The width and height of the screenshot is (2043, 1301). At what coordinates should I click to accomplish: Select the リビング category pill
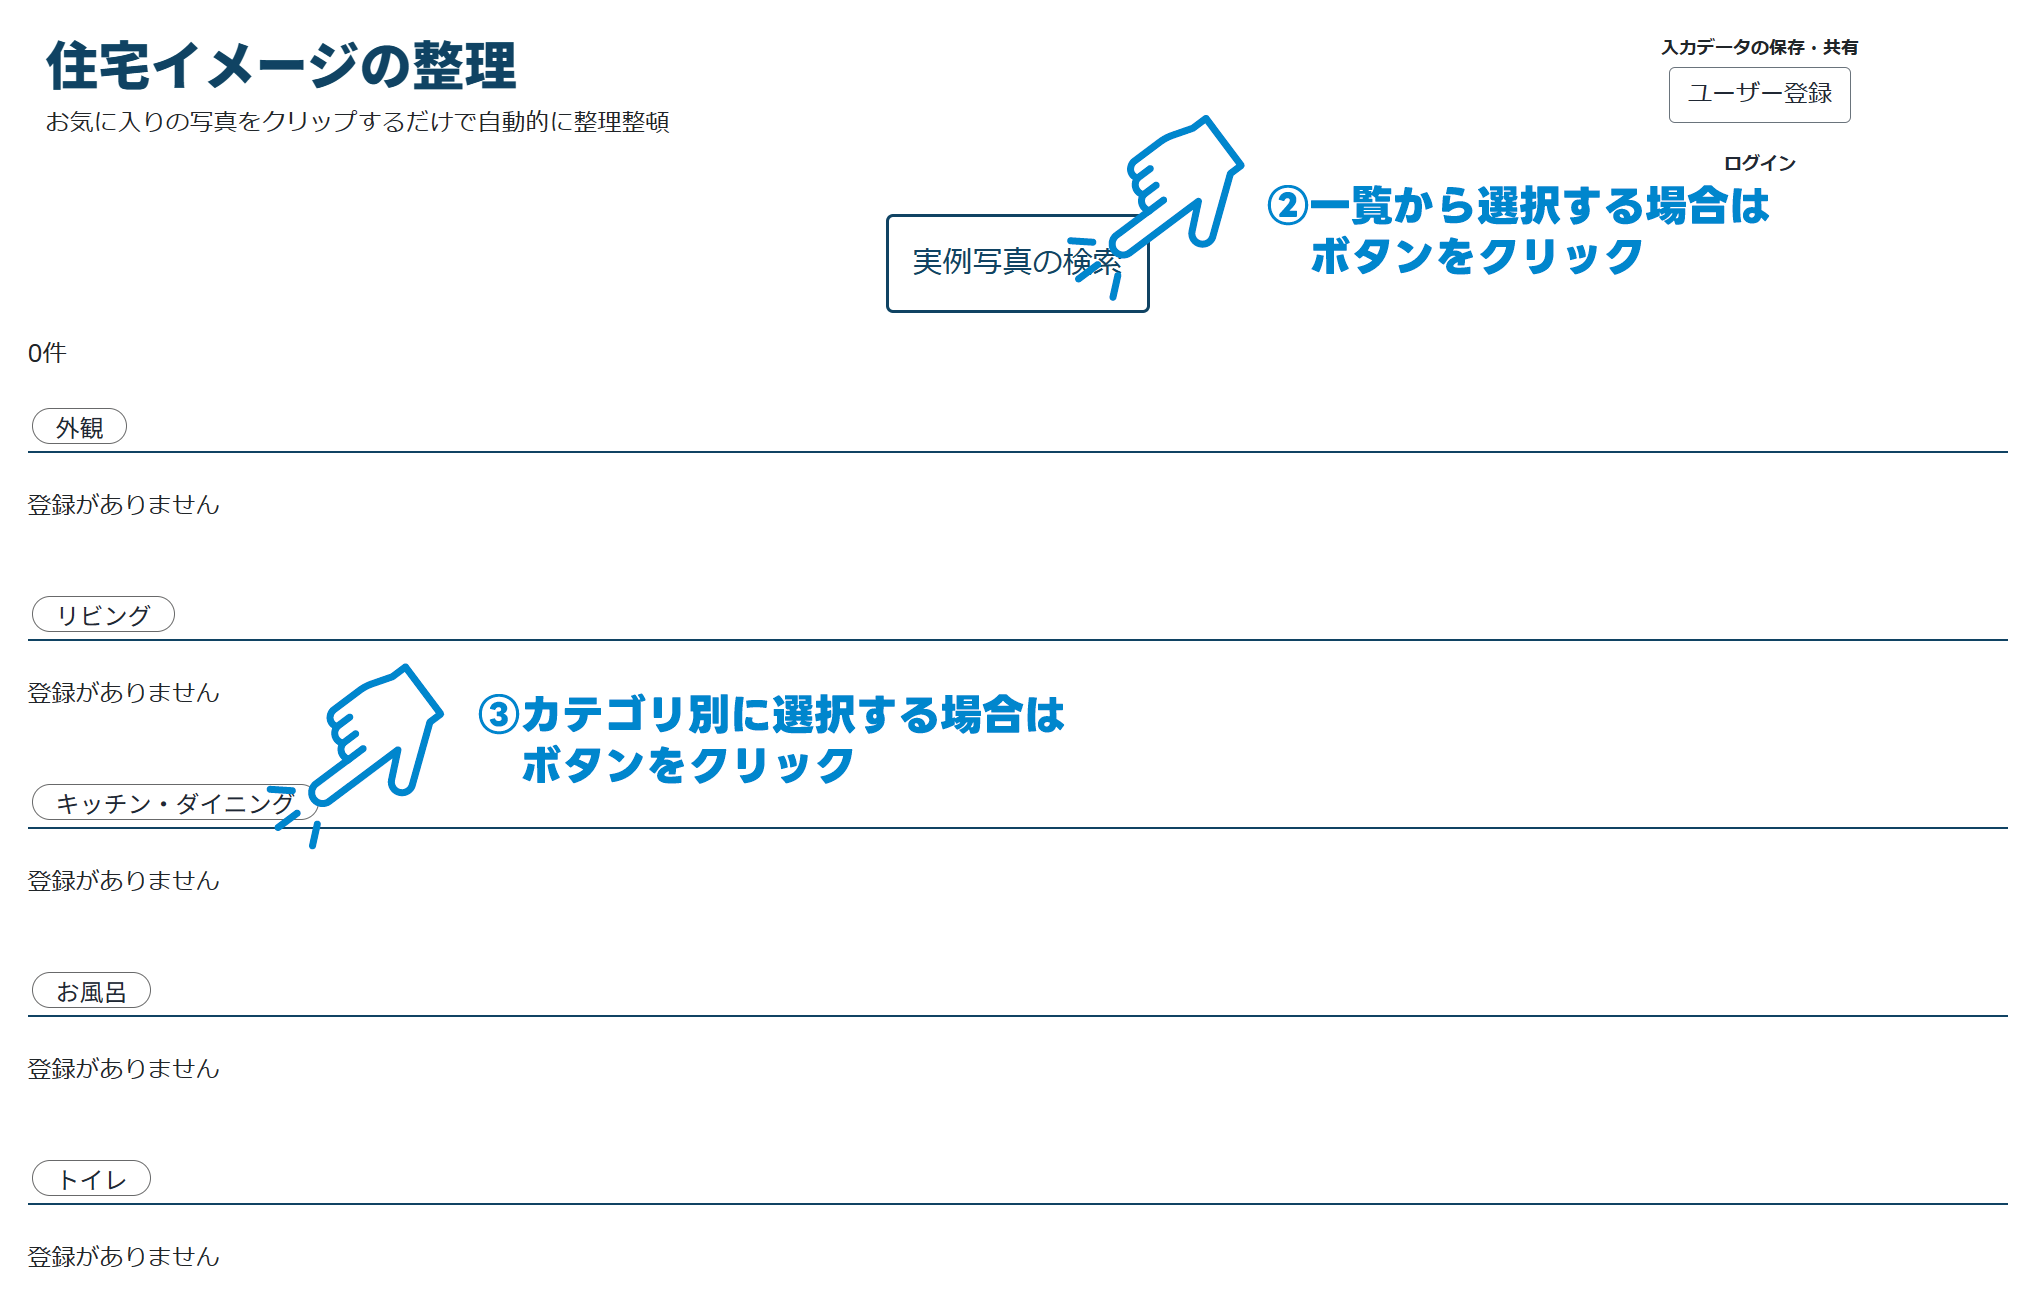[103, 614]
